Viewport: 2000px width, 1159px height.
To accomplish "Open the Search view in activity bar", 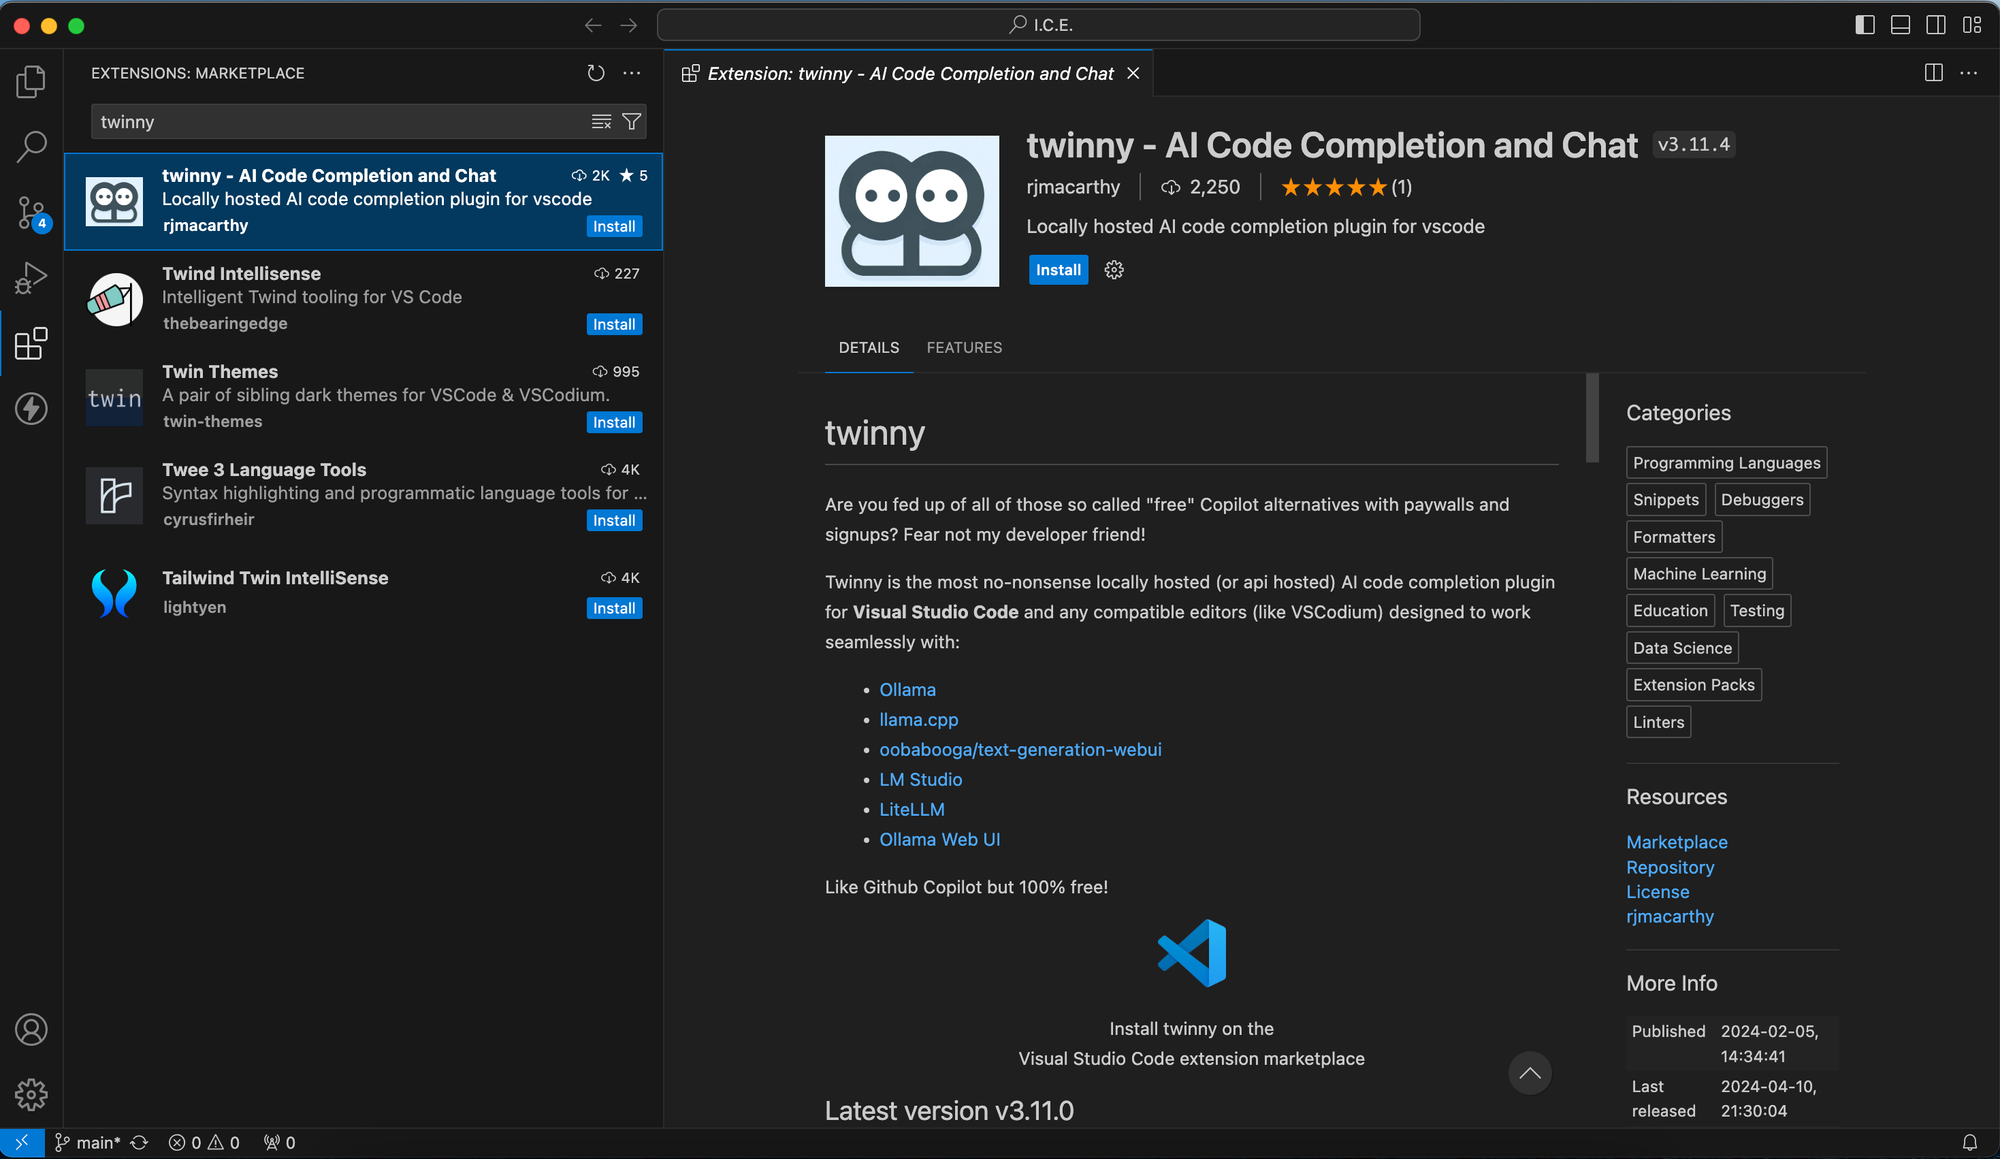I will [31, 147].
